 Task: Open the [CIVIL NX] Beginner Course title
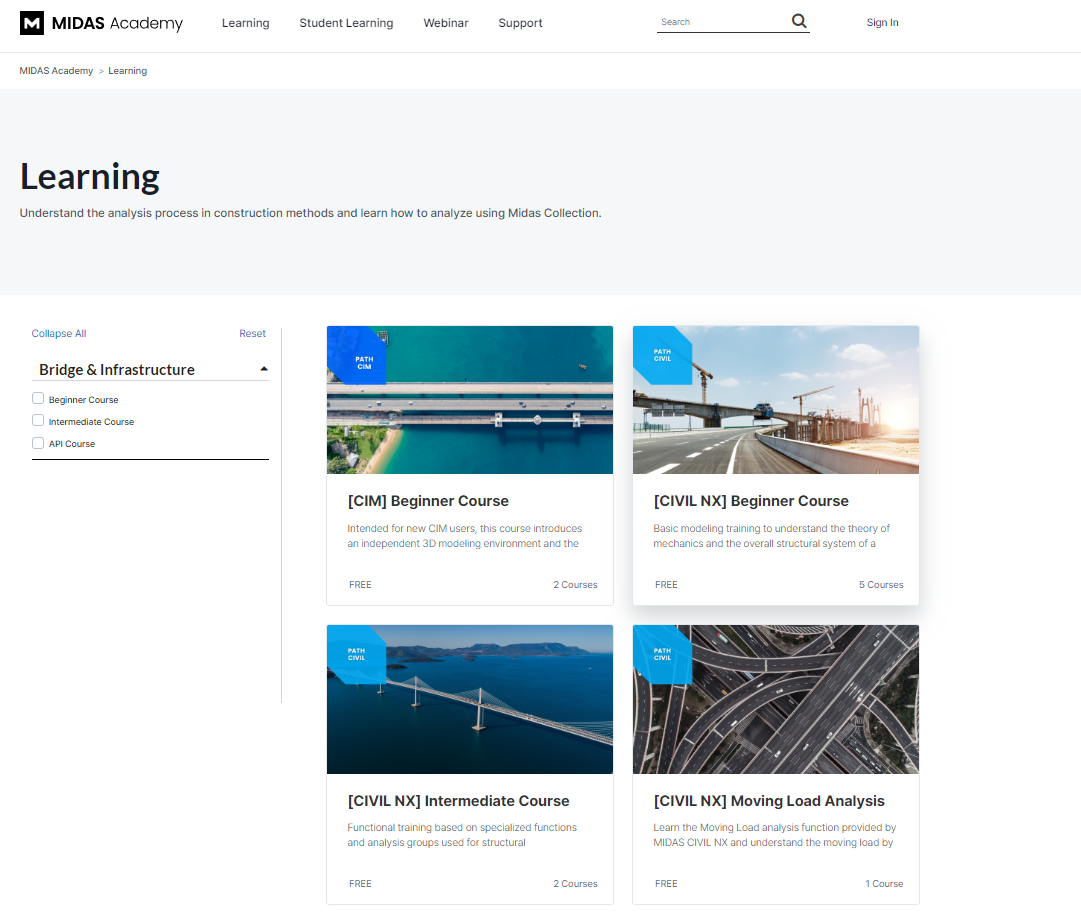pos(751,501)
